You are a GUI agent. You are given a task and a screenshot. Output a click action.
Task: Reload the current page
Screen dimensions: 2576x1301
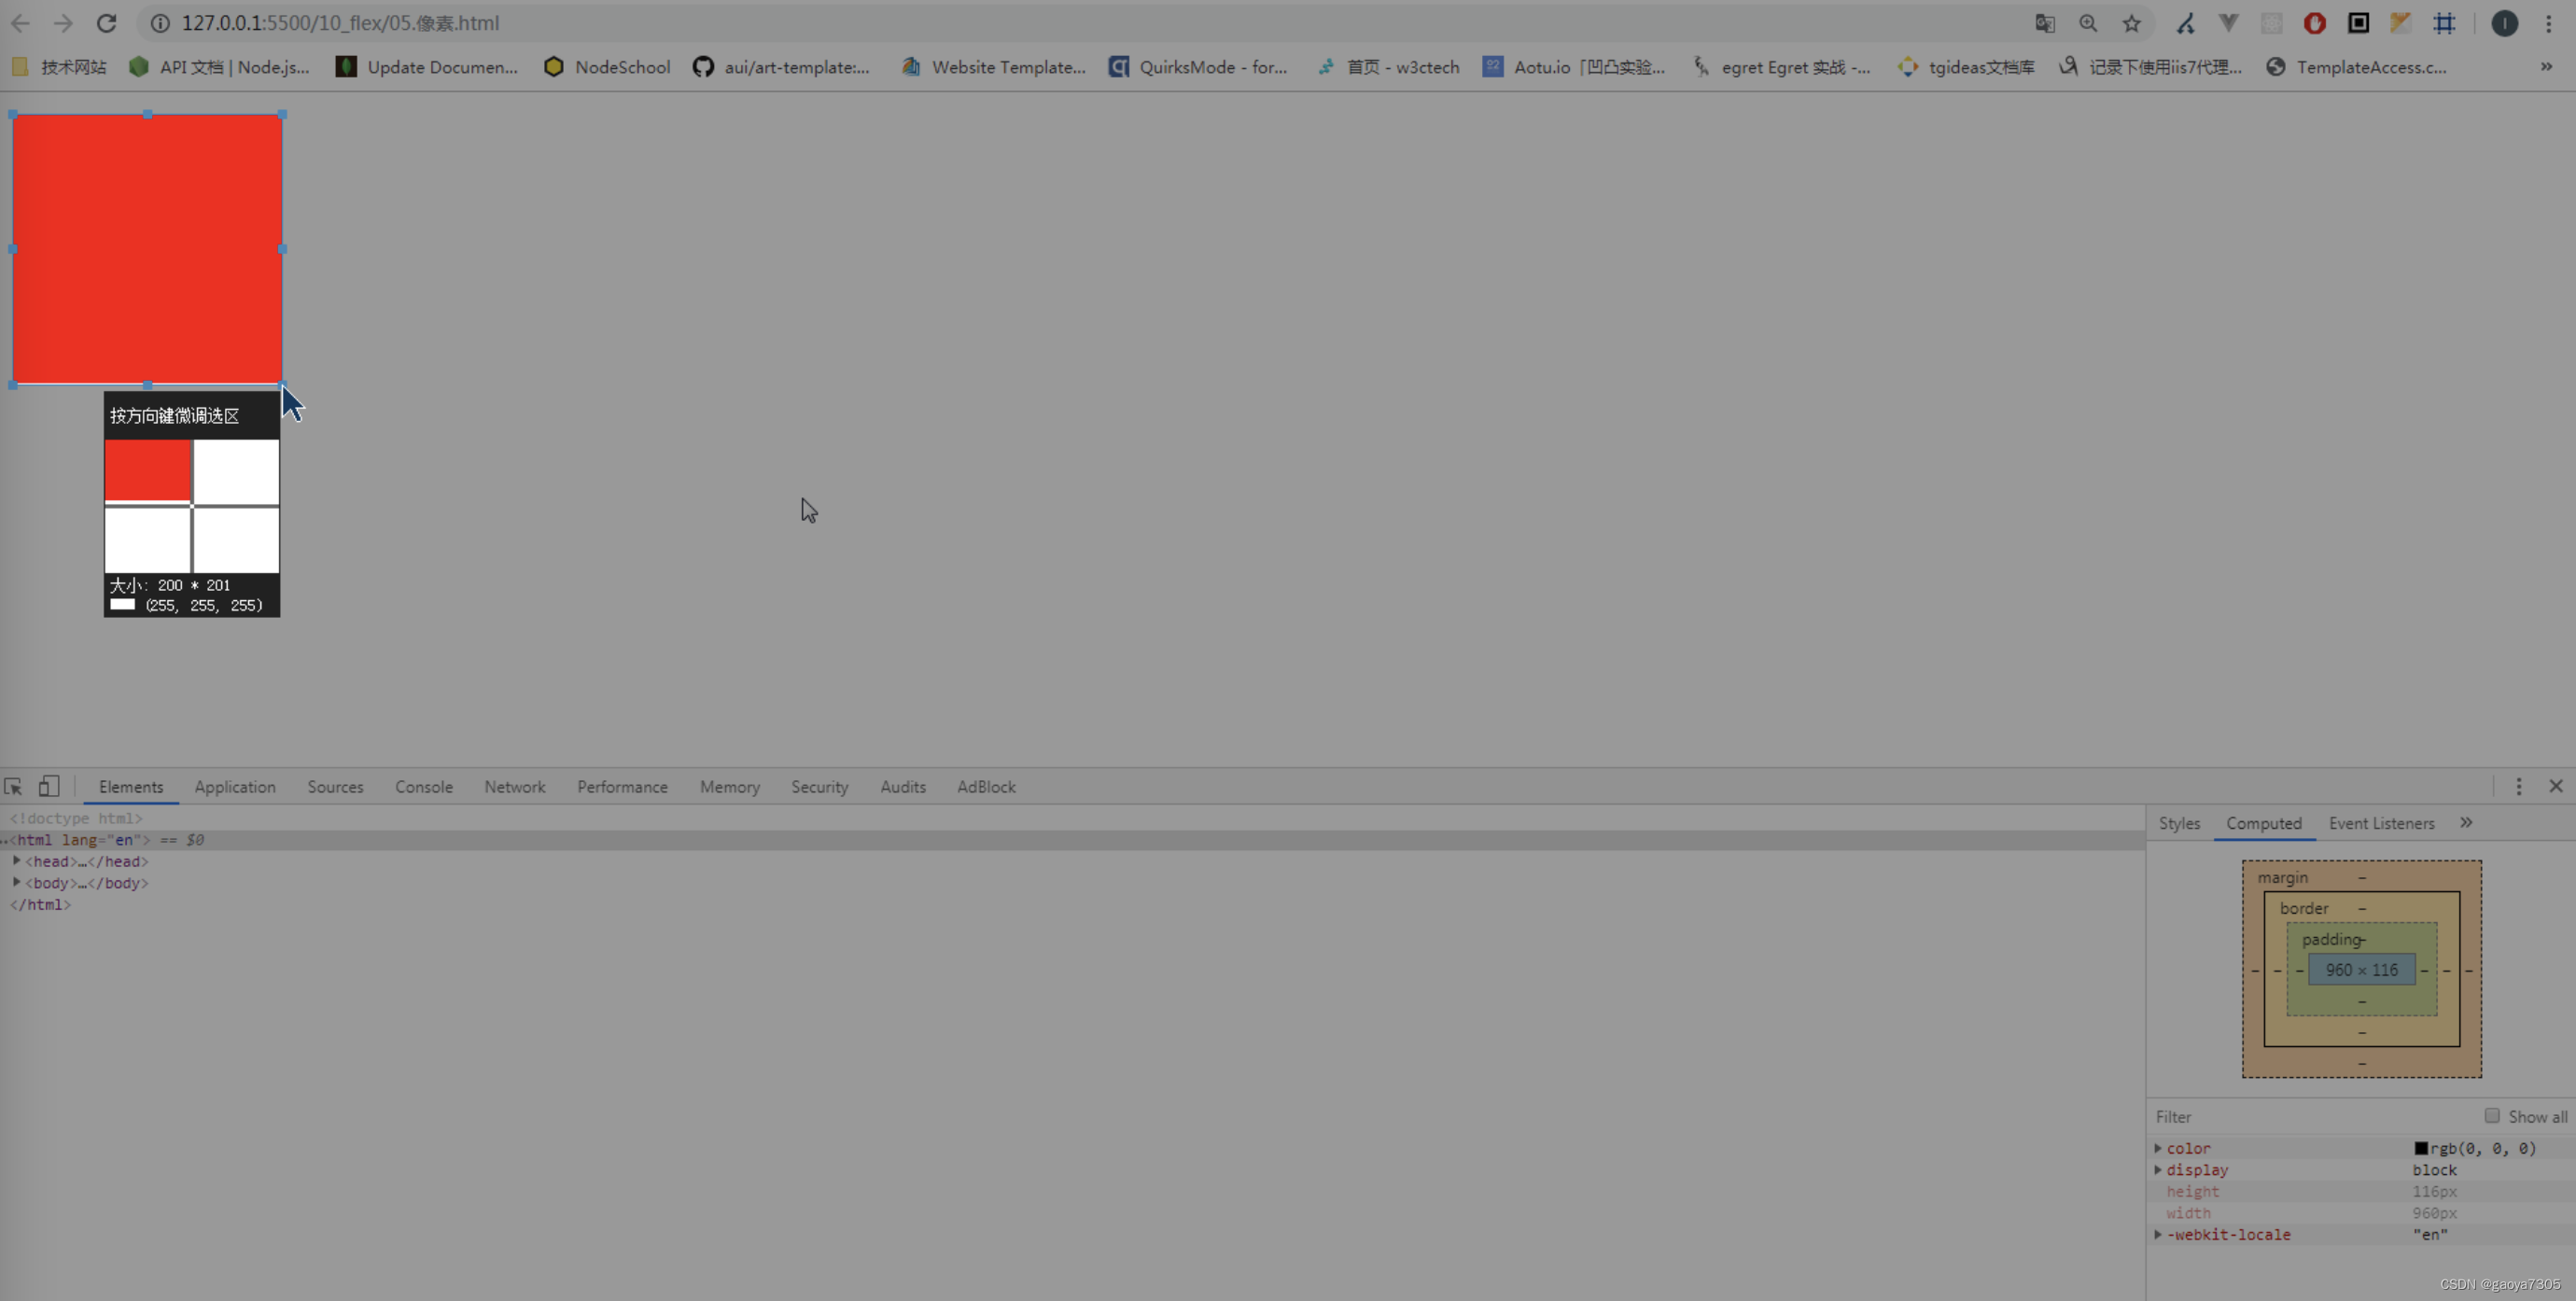[106, 23]
